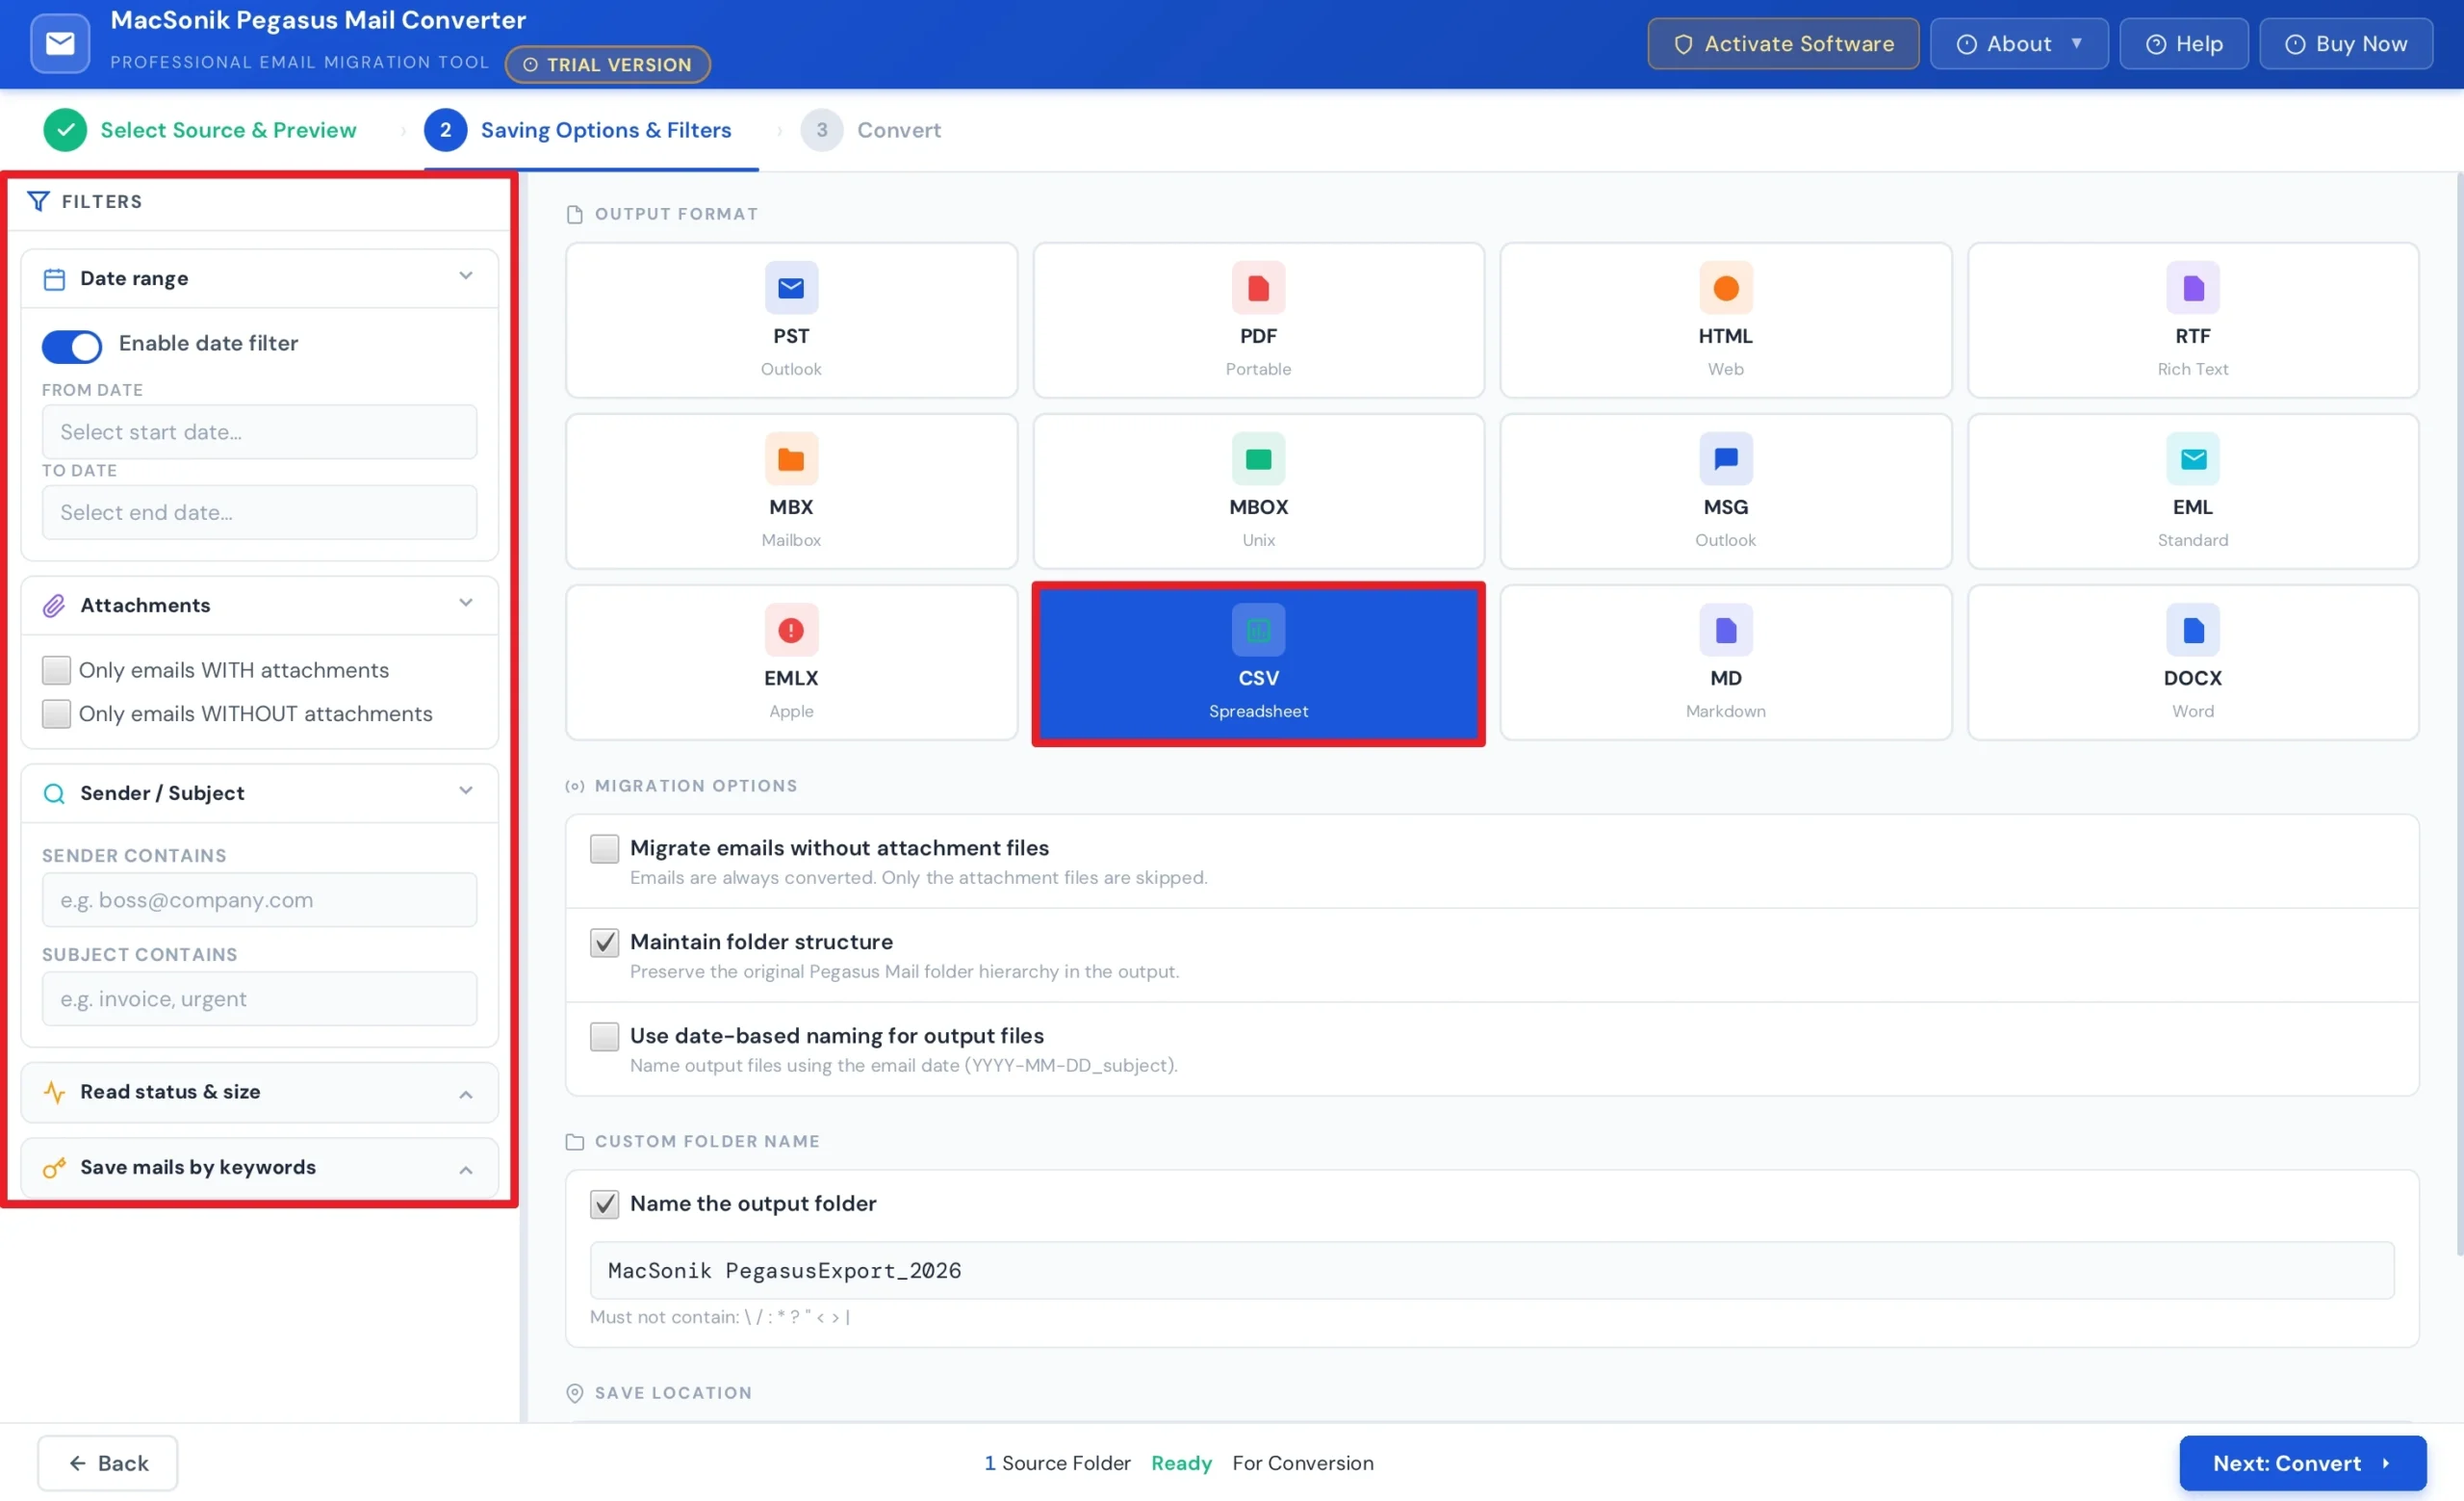Image resolution: width=2464 pixels, height=1501 pixels.
Task: Select the PST Outlook format icon
Action: (791, 288)
